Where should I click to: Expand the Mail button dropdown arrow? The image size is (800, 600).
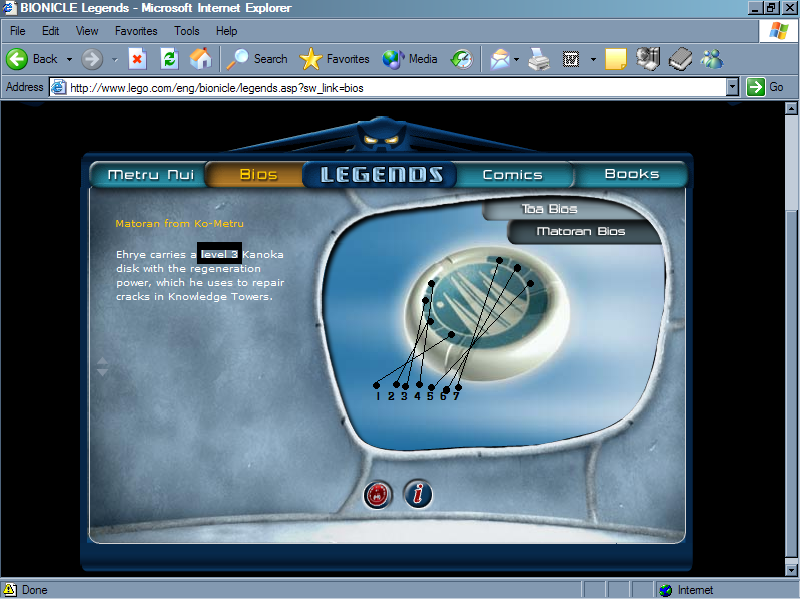(516, 60)
